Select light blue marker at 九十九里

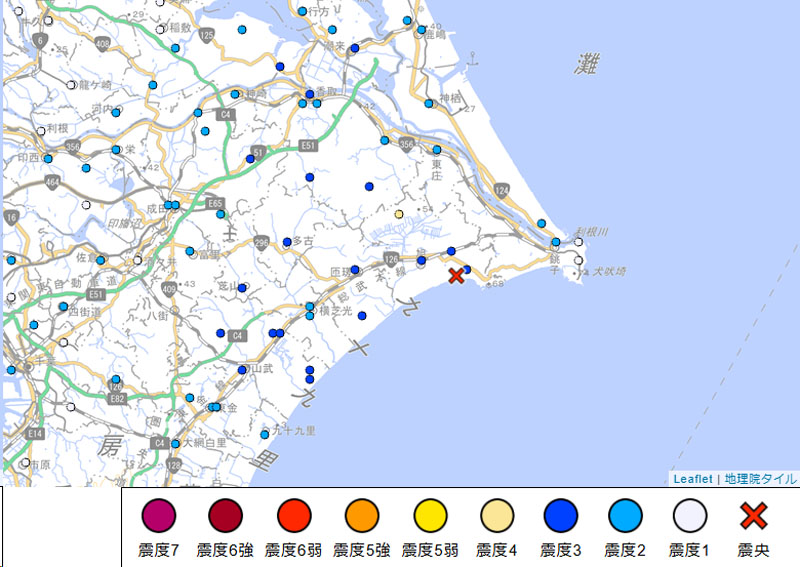pos(264,435)
